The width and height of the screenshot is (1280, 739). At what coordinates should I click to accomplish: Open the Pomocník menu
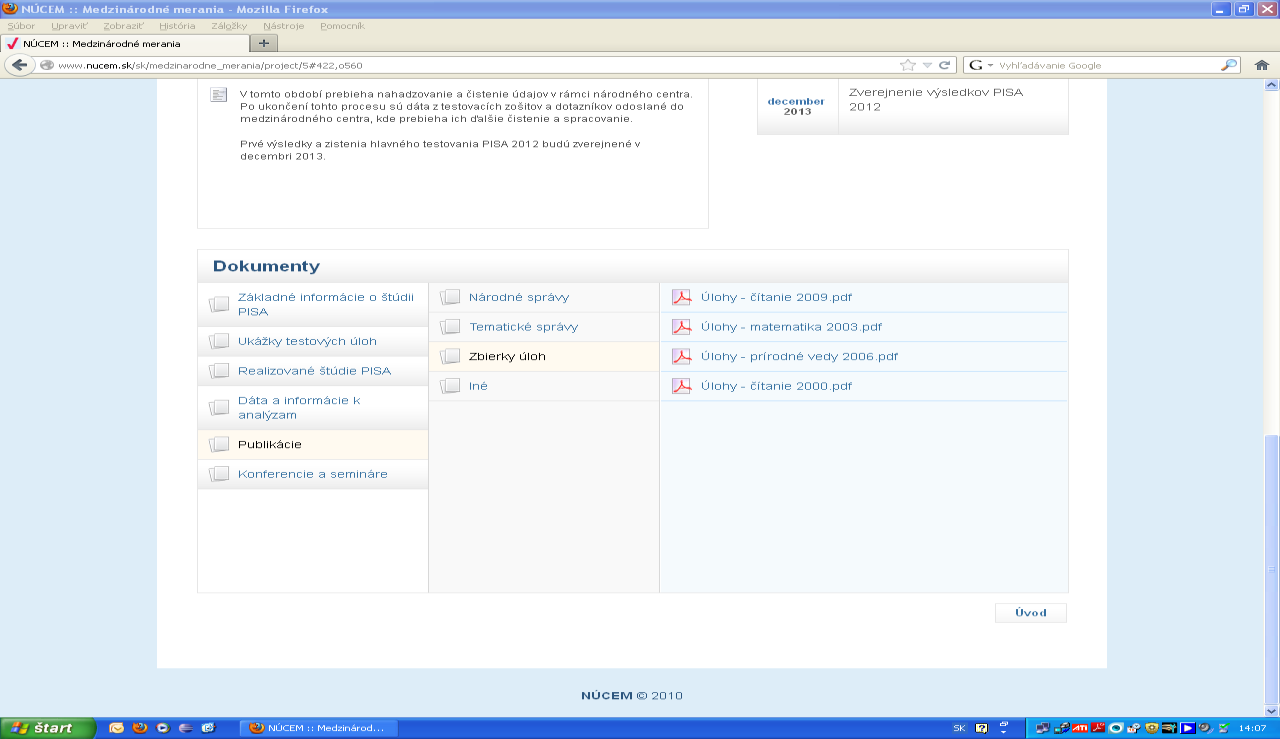tap(342, 25)
